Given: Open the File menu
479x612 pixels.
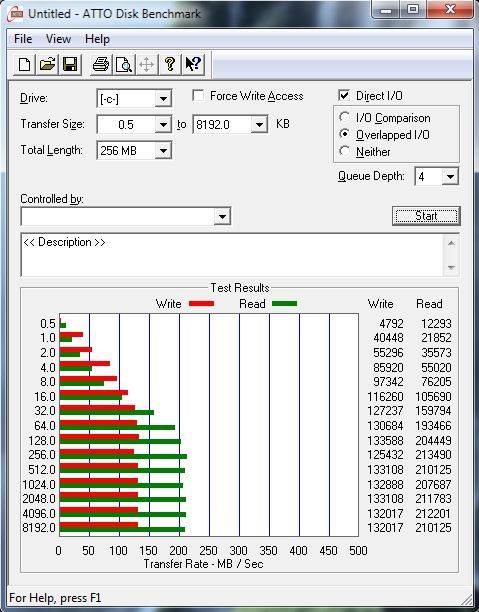Looking at the screenshot, I should (x=23, y=39).
